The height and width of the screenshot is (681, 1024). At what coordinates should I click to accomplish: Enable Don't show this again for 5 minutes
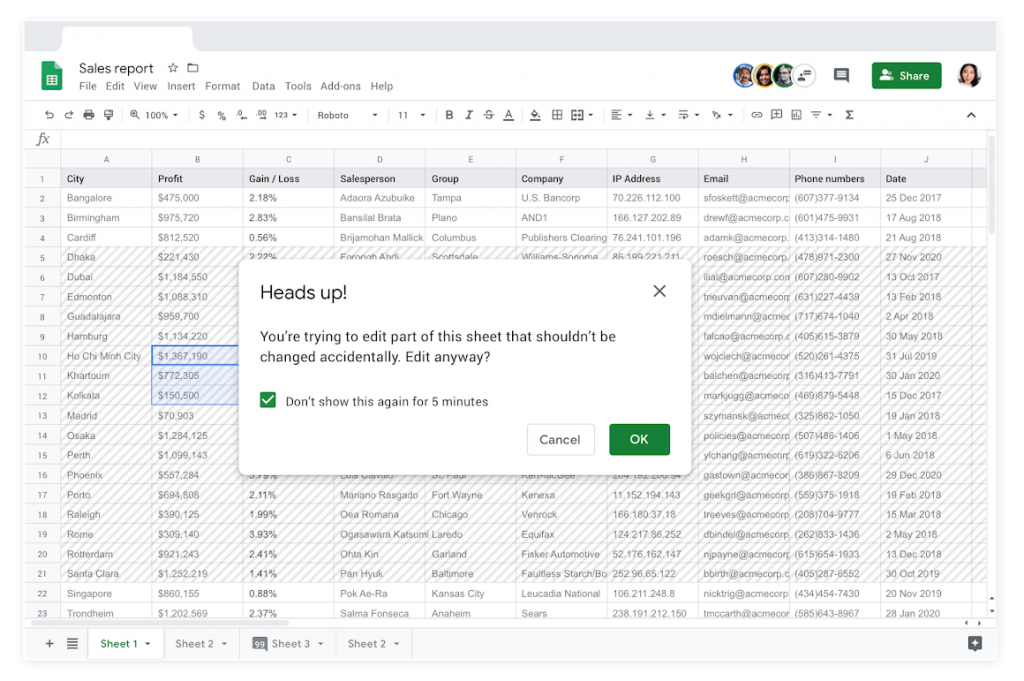pos(268,400)
